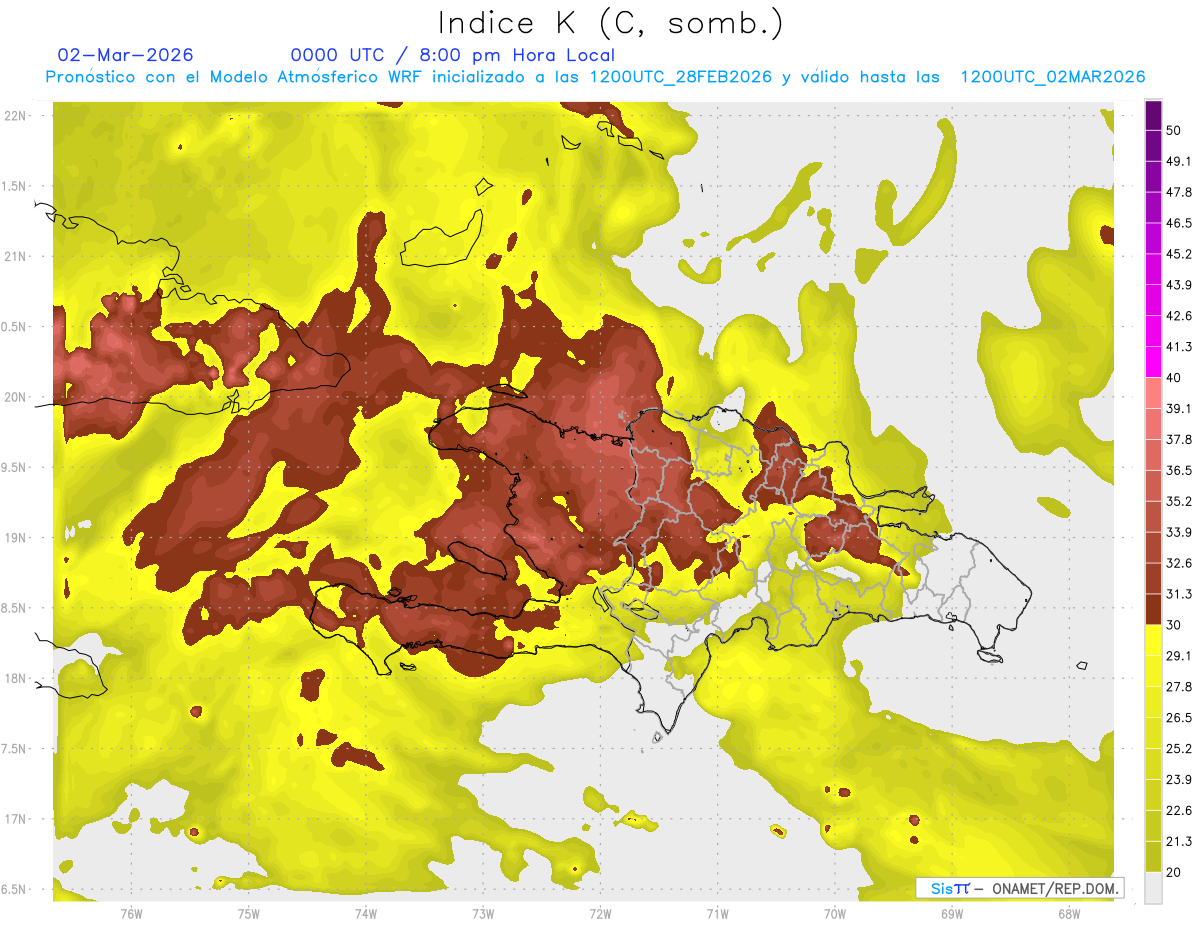Click the "75W" longitude label
Image resolution: width=1200 pixels, height=927 pixels.
249,913
